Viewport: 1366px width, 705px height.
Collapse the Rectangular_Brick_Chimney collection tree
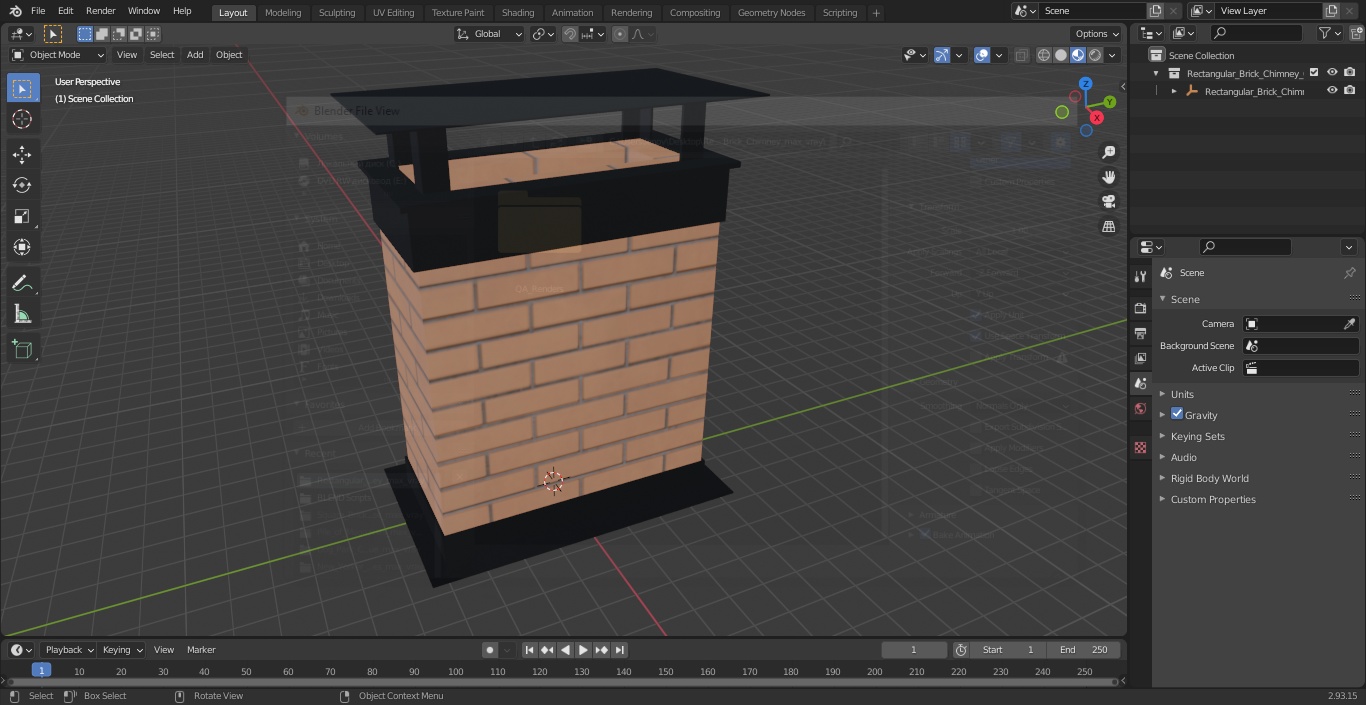pos(1156,73)
